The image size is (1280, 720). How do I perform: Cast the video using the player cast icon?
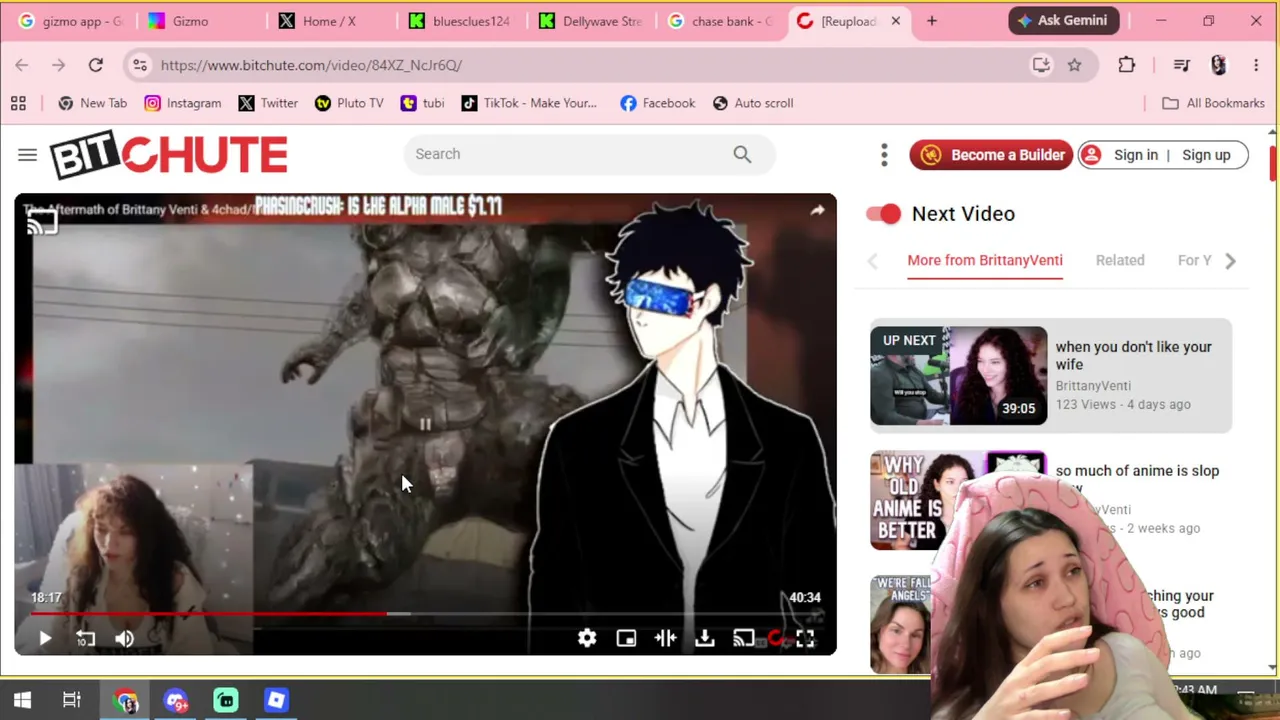743,638
